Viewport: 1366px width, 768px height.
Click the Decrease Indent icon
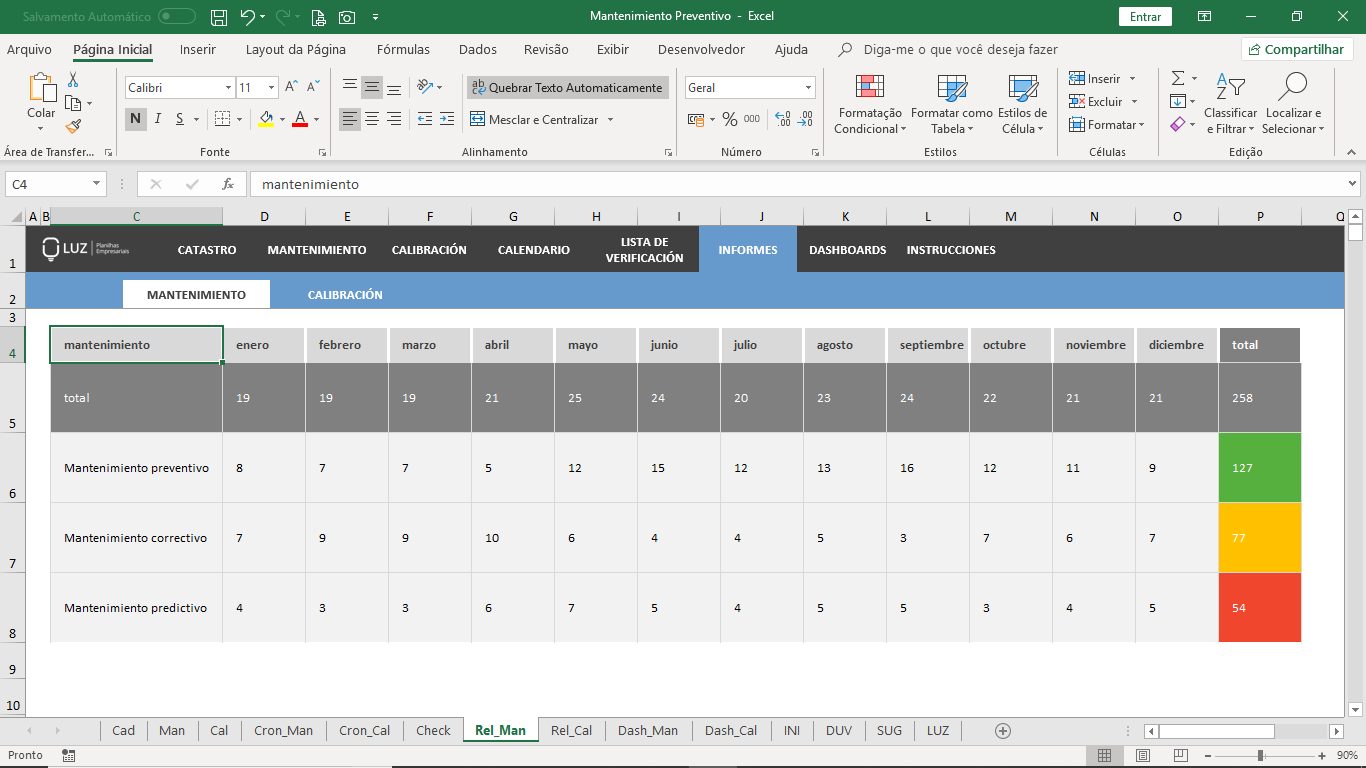[x=425, y=119]
